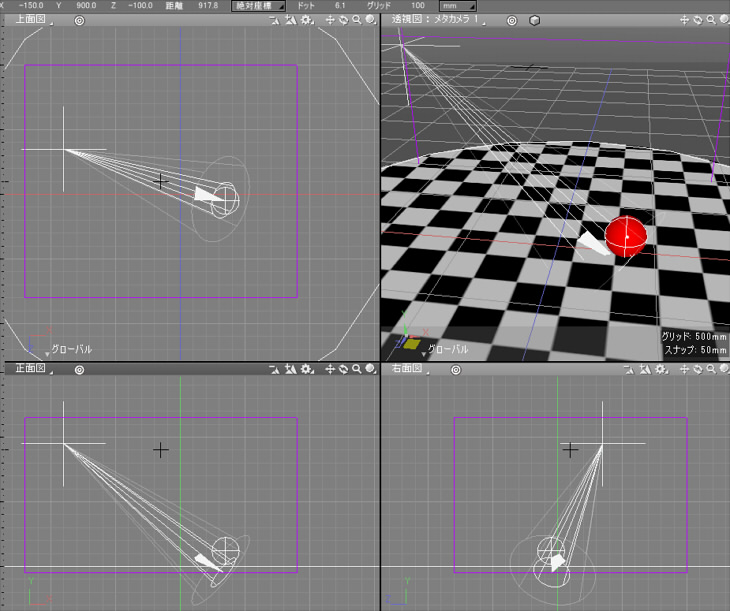This screenshot has width=730, height=611.
Task: Open the 絶対座標 coordinate mode dropdown
Action: click(x=258, y=6)
